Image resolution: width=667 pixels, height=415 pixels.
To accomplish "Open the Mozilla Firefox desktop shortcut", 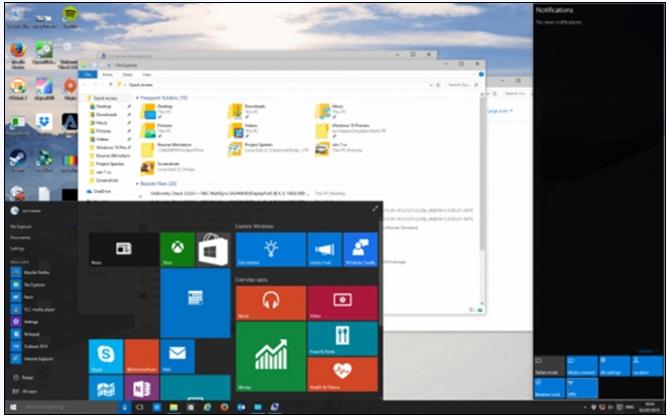I will click(x=17, y=55).
